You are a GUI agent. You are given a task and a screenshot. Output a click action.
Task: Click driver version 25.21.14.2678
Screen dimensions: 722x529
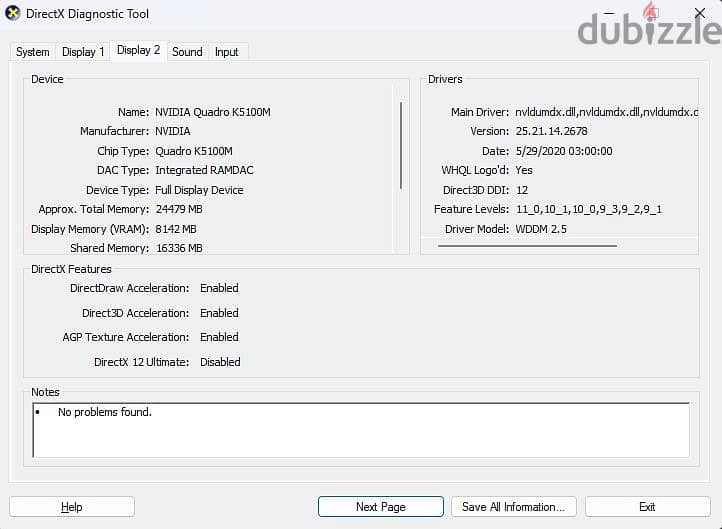coord(552,131)
